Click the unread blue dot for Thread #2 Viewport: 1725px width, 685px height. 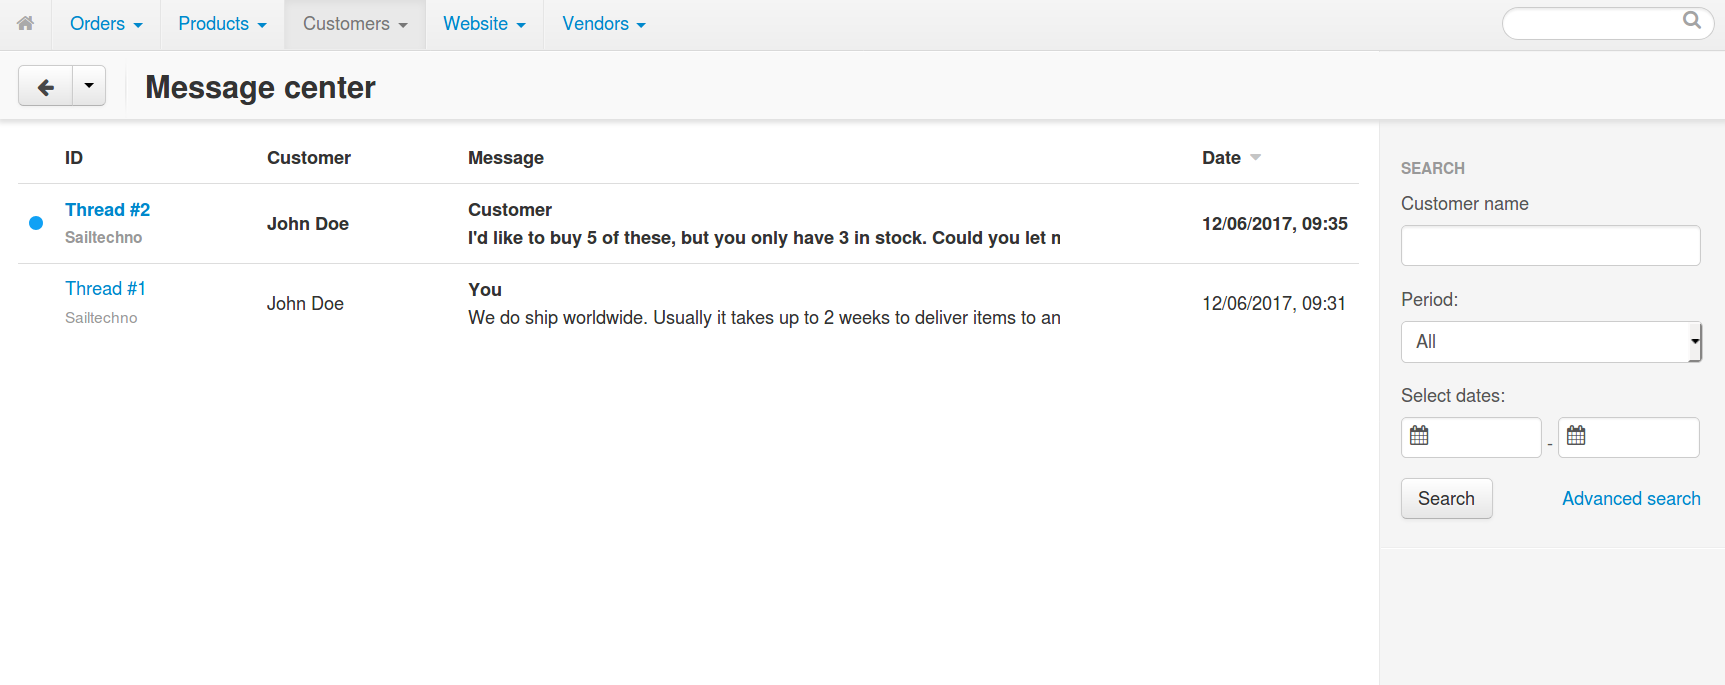(x=36, y=223)
